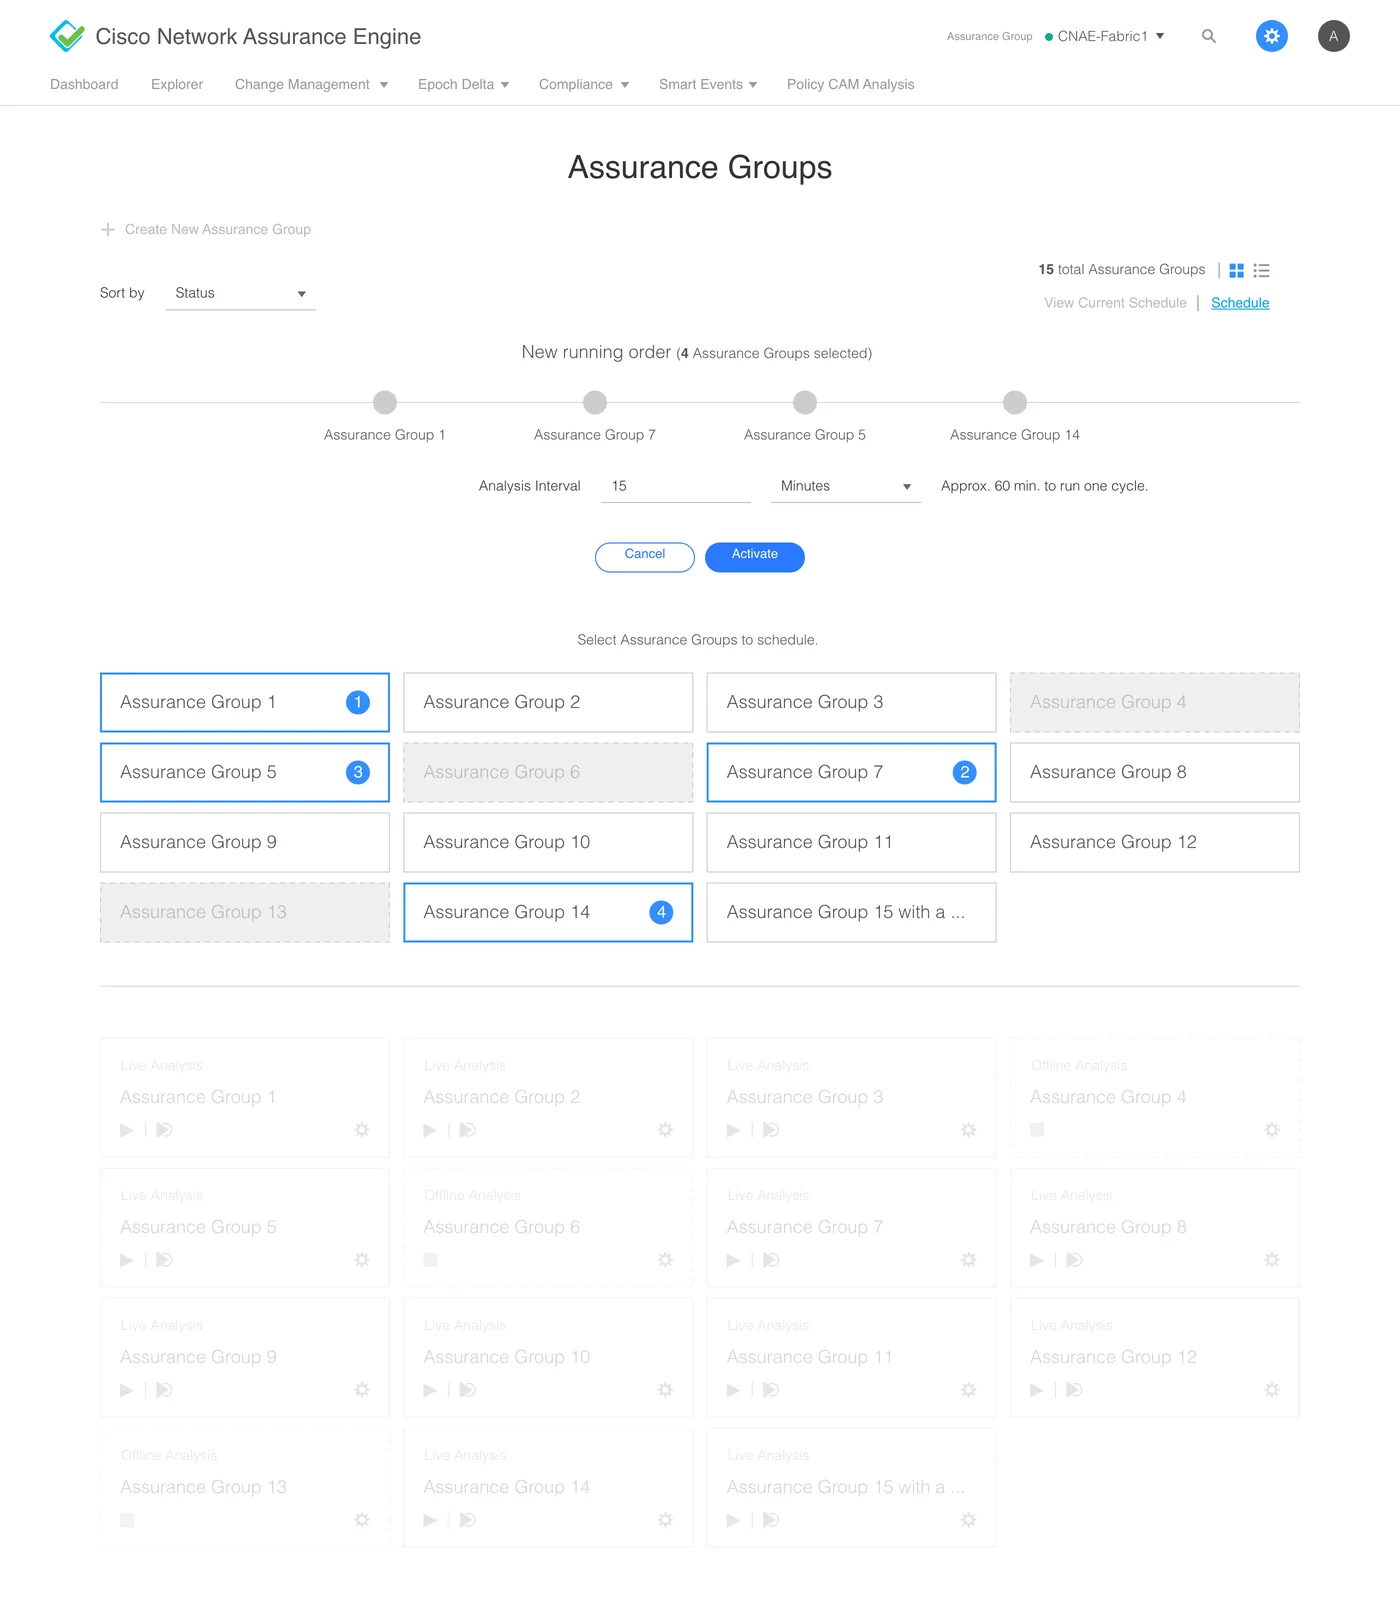Deselect Assurance Group 5 from schedule

click(x=245, y=772)
